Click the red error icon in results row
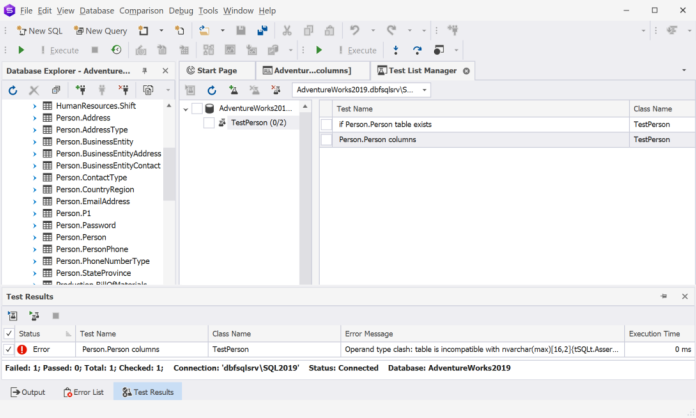The width and height of the screenshot is (696, 418). tap(22, 350)
